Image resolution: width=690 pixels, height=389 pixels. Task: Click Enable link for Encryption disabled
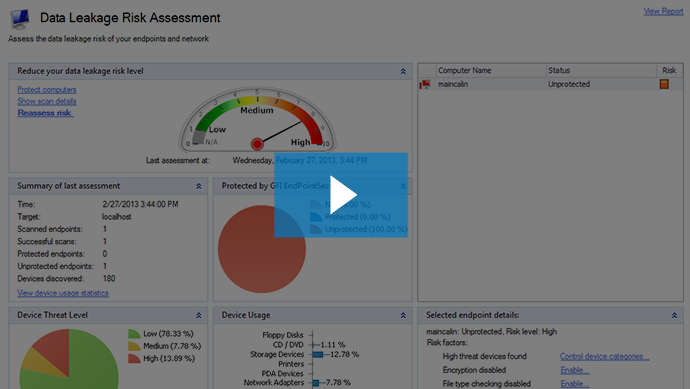(x=574, y=370)
